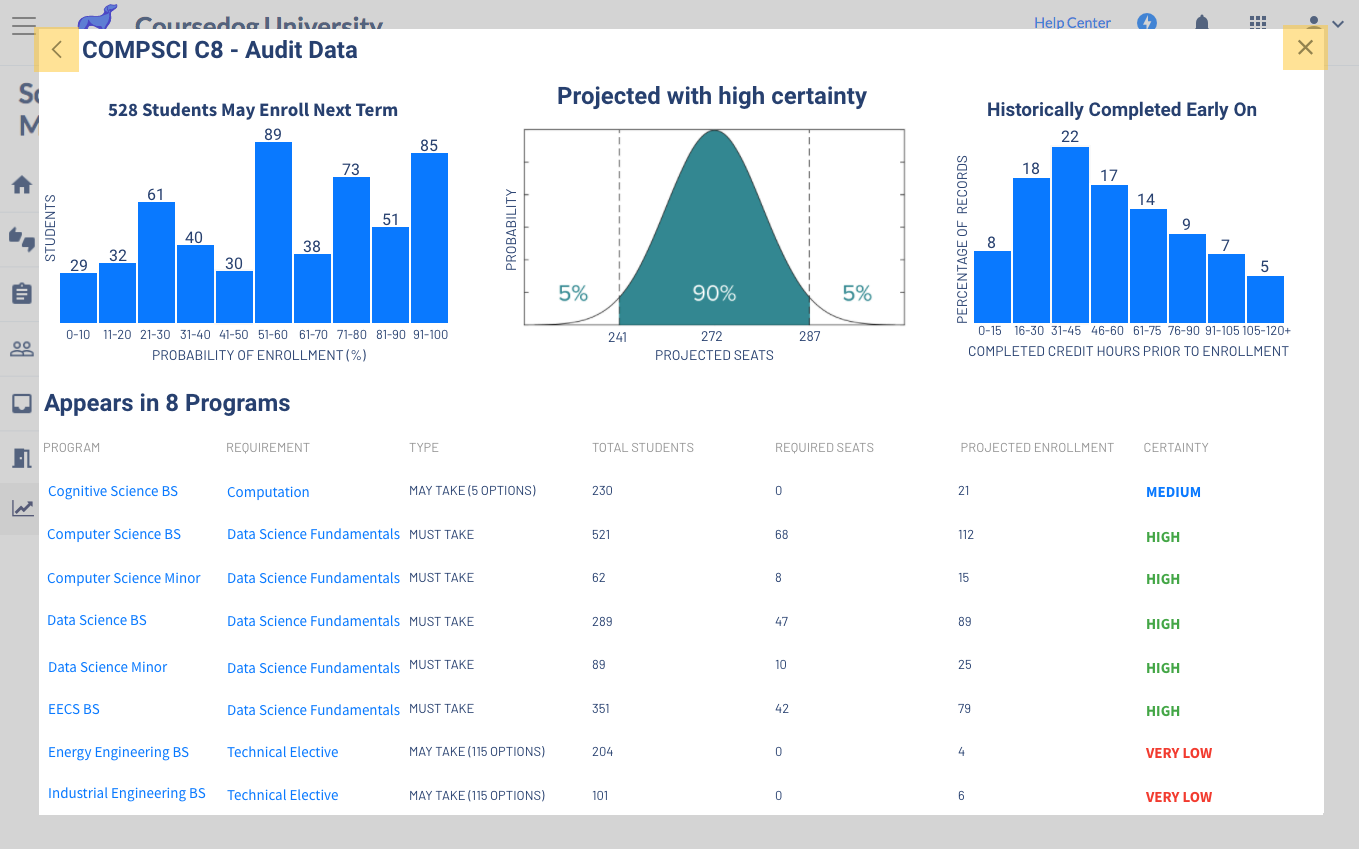The image size is (1359, 849).
Task: Open notifications bell in the header
Action: pos(1202,22)
